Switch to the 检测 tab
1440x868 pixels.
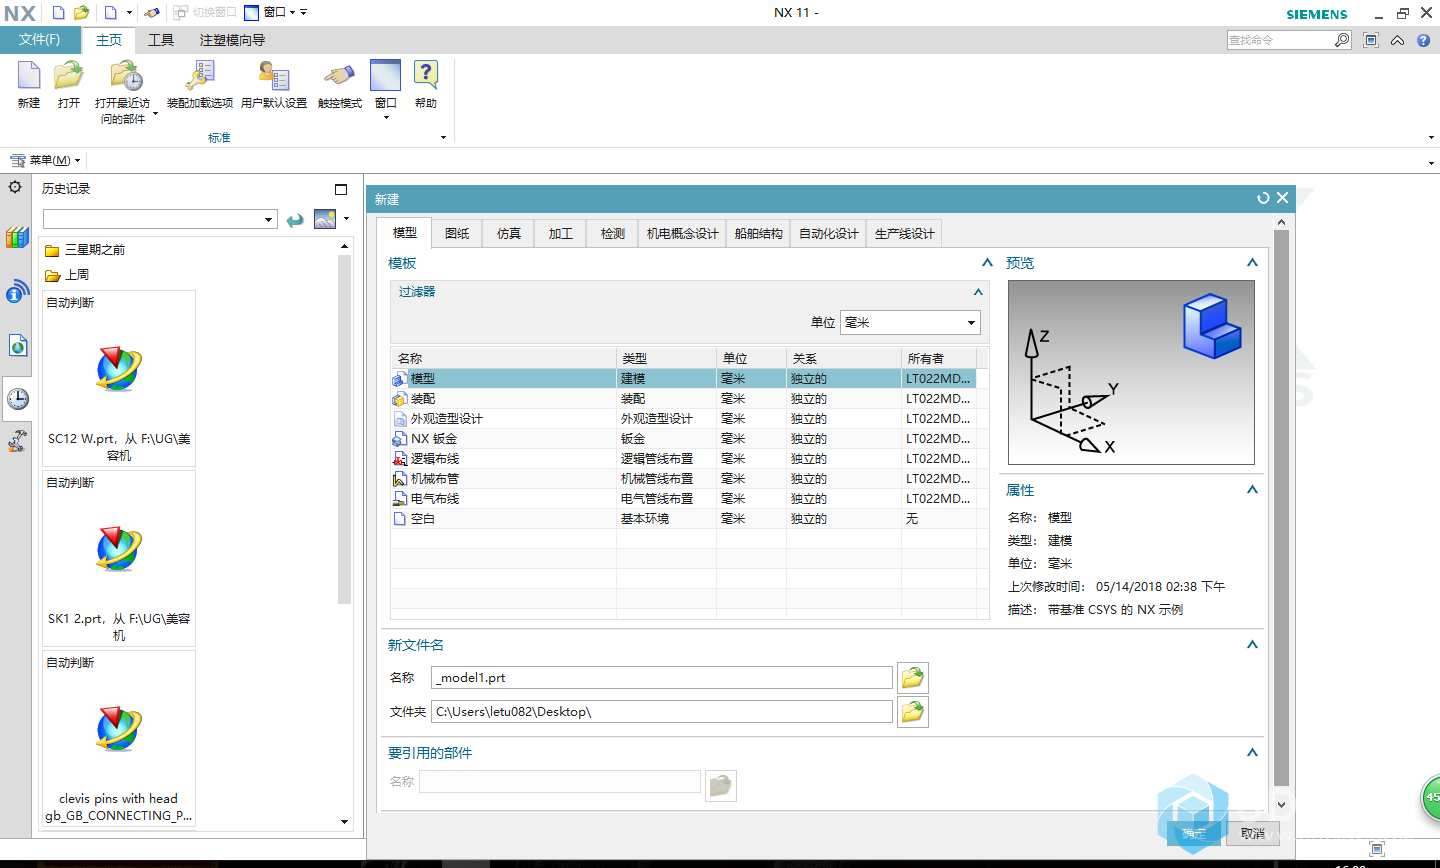pos(613,233)
